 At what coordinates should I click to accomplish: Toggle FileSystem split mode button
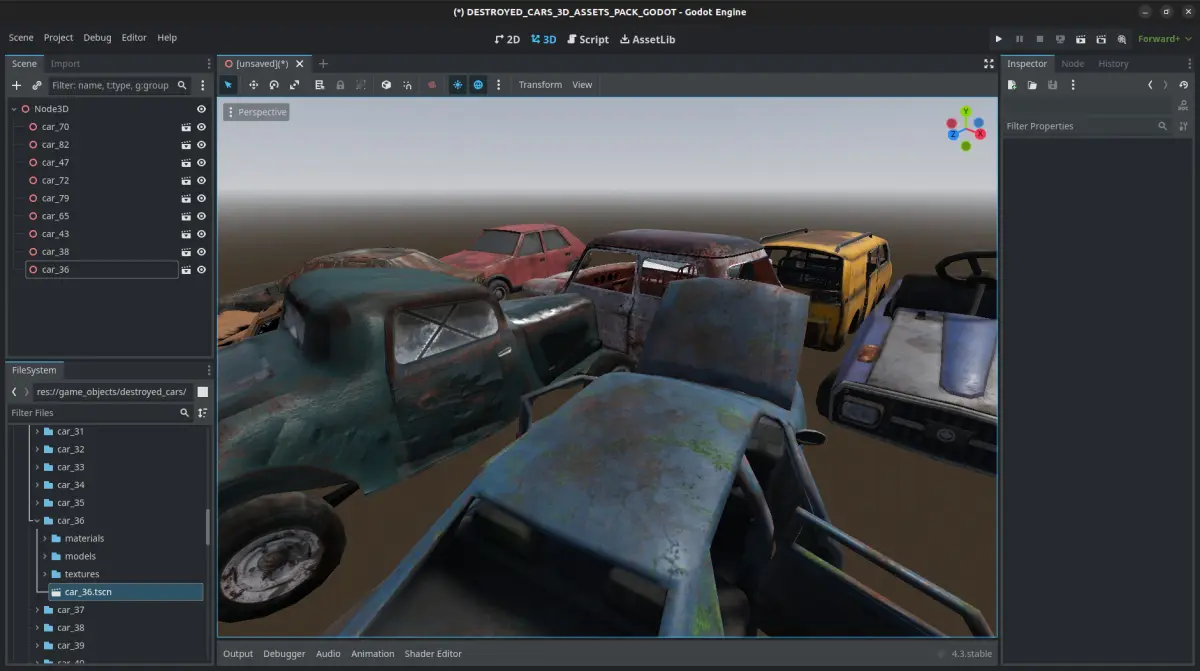[203, 392]
